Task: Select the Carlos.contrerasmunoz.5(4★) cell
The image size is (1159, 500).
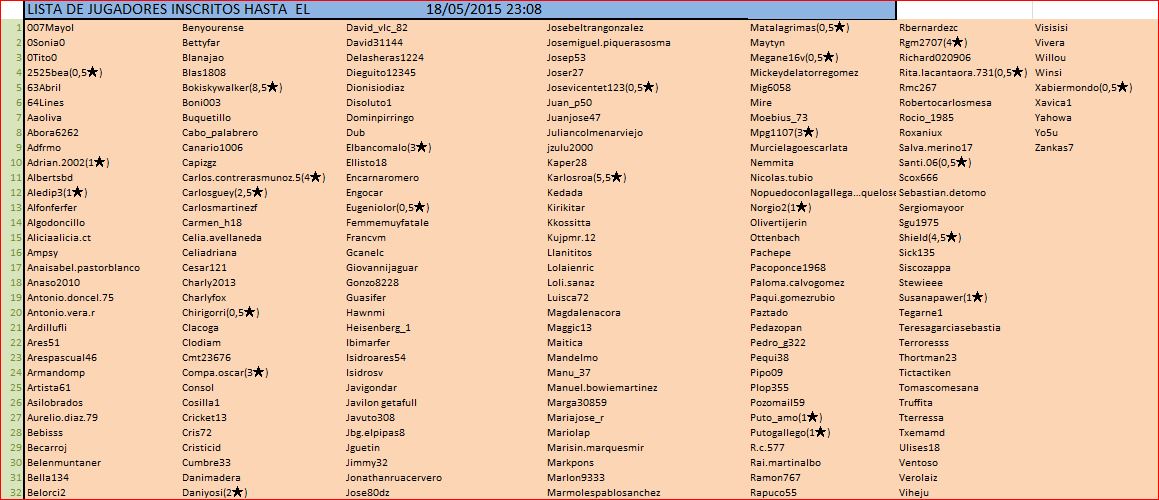Action: coord(253,177)
